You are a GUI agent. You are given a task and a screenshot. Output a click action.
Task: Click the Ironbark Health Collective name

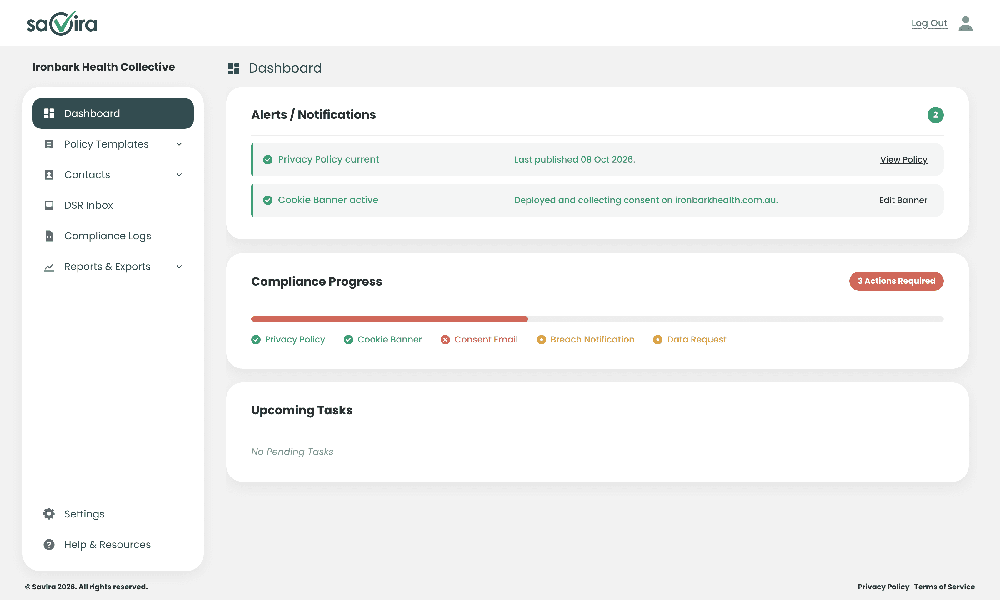[x=103, y=67]
